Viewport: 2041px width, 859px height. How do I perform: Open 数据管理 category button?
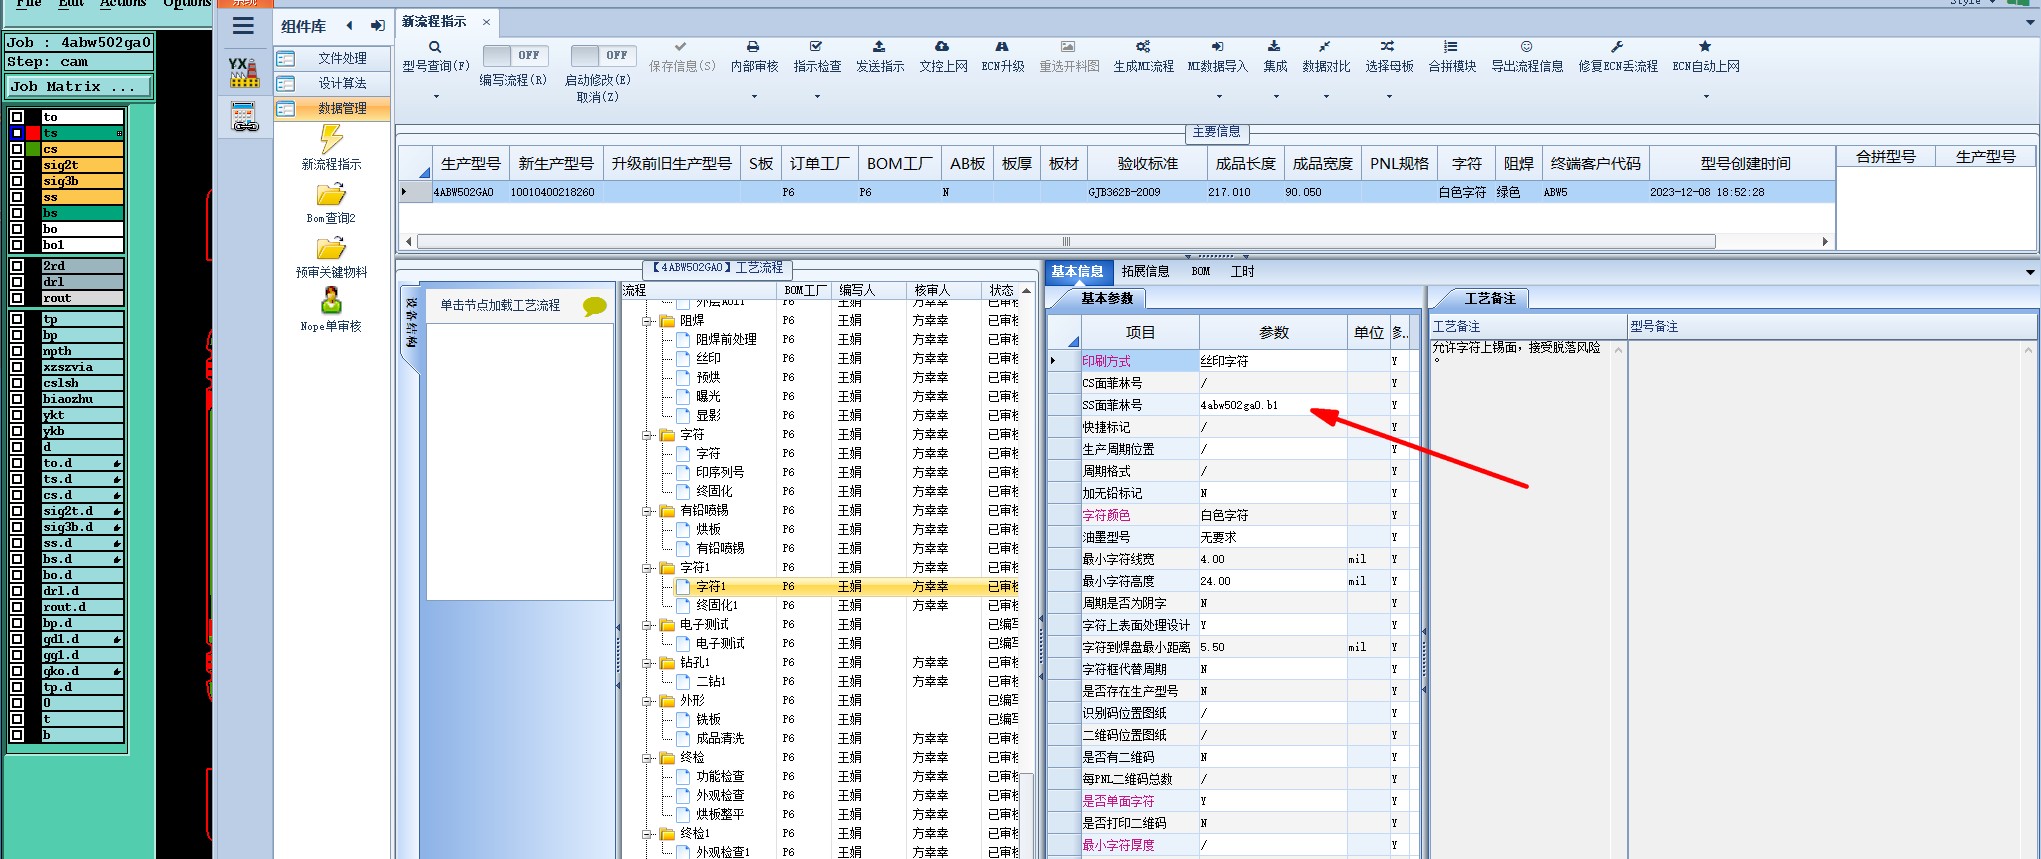tap(332, 108)
